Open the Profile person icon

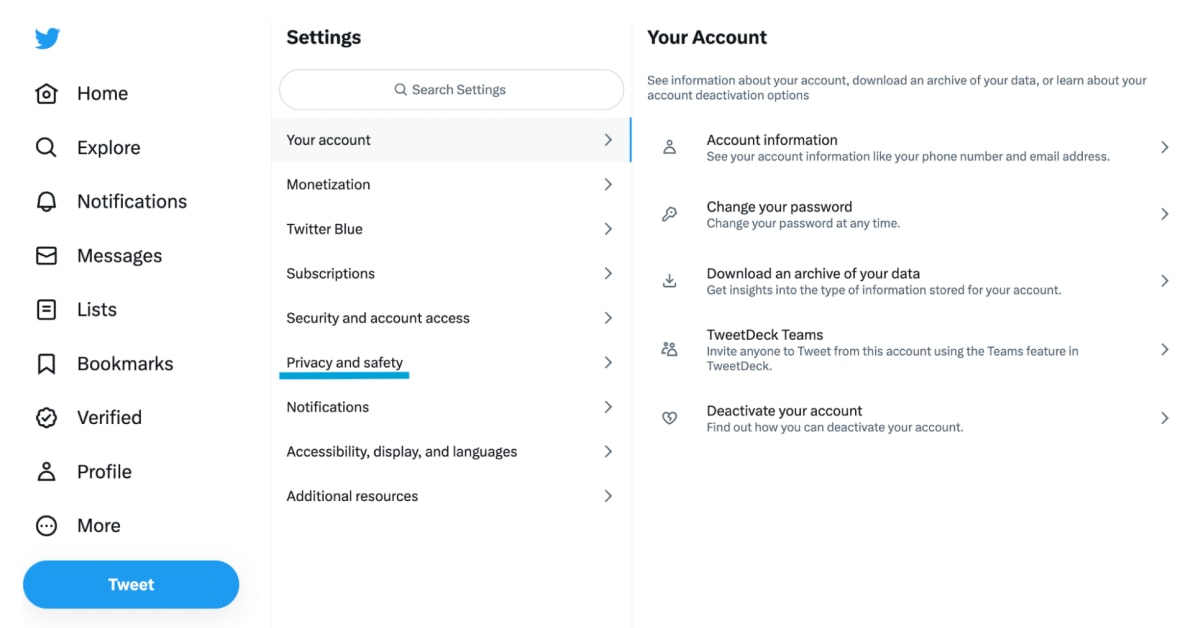point(45,471)
